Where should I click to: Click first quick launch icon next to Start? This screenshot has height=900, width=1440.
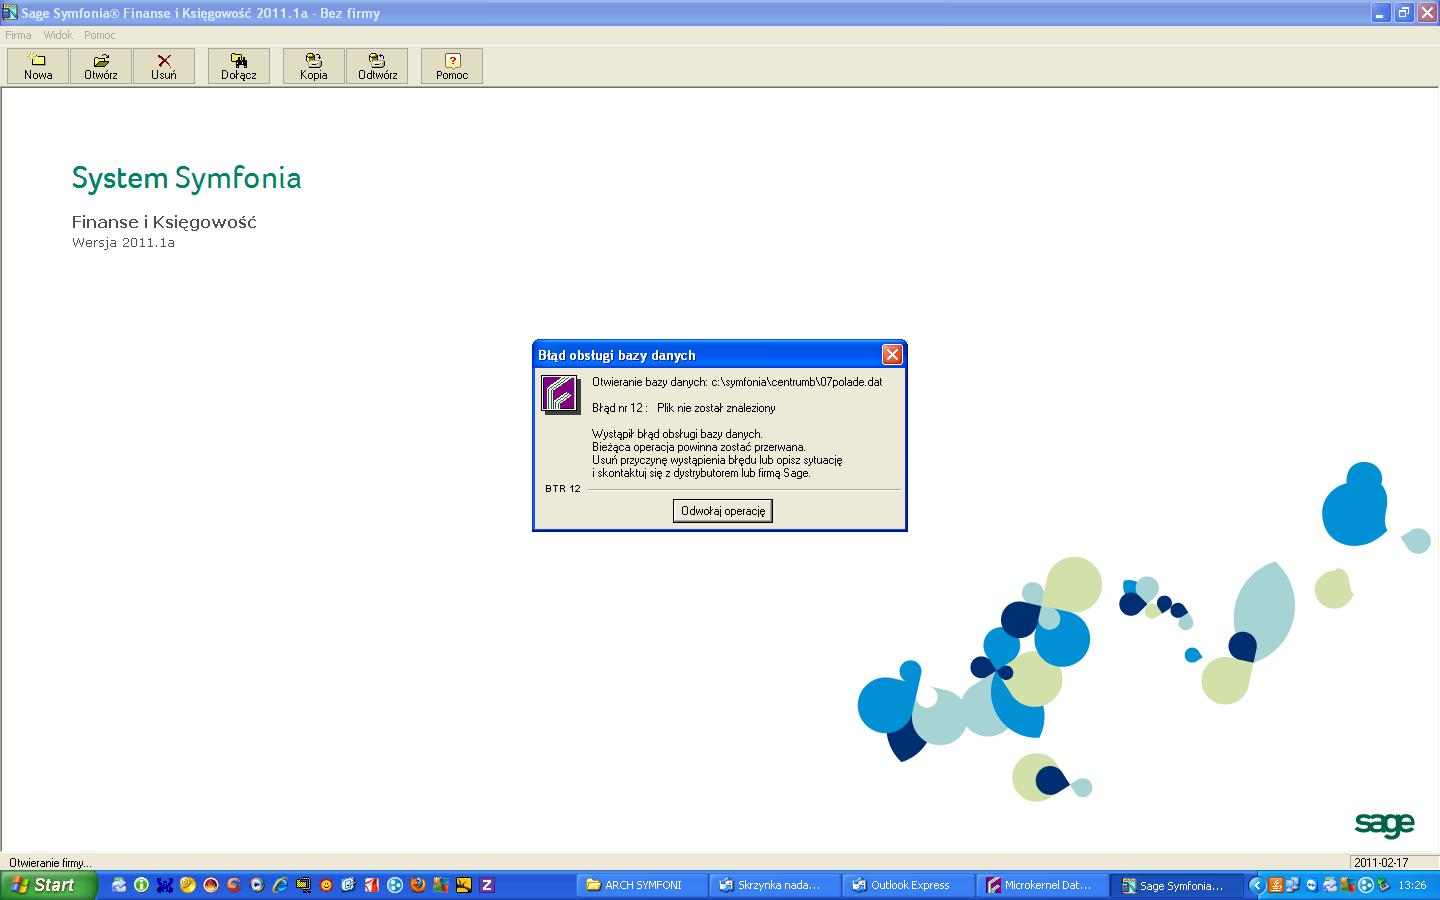(119, 885)
